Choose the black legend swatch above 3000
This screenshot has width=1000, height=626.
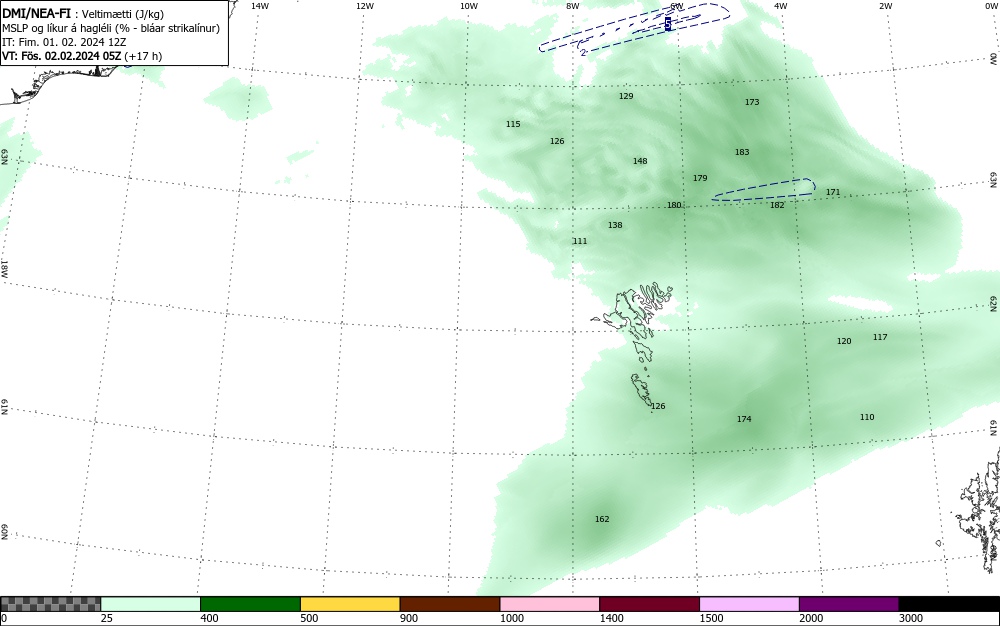949,604
